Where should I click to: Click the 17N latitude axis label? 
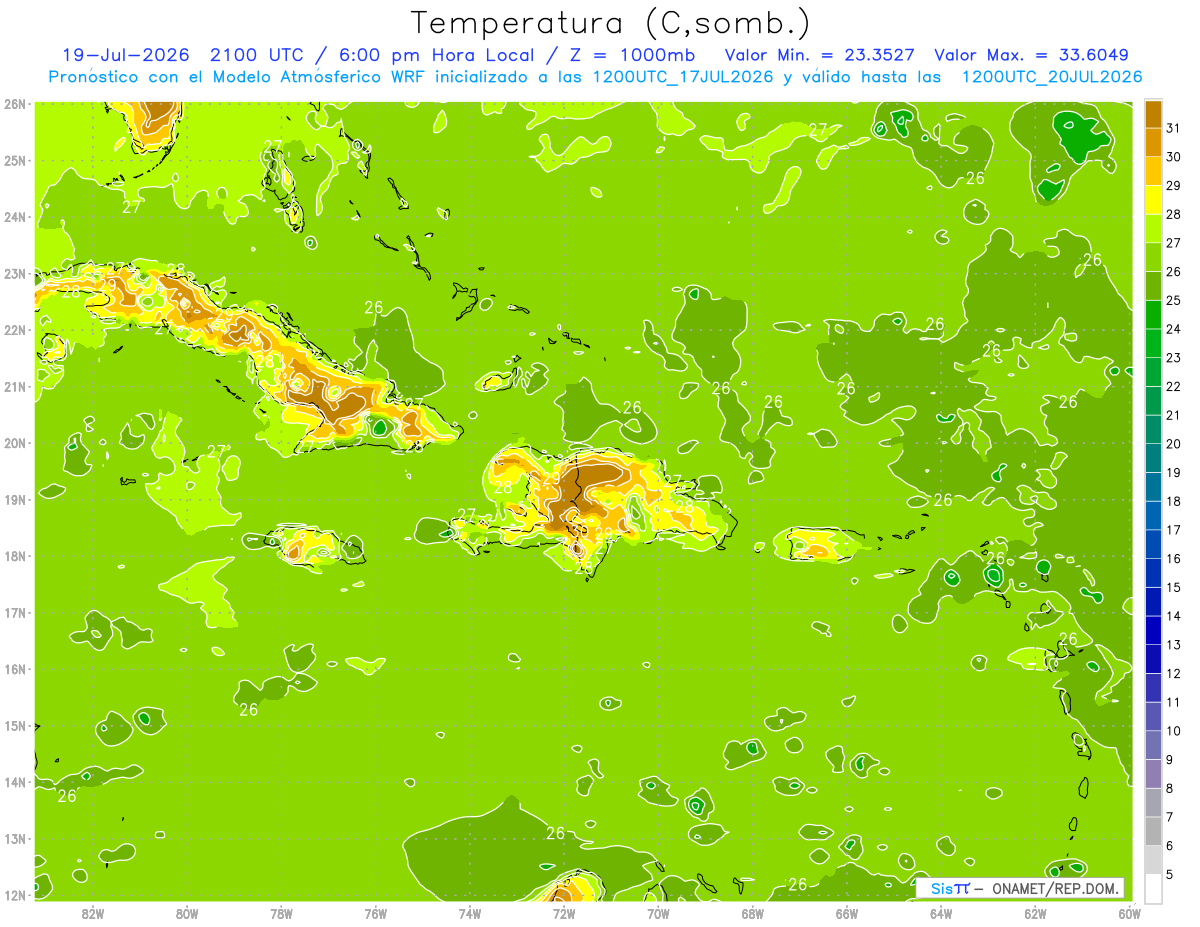15,612
